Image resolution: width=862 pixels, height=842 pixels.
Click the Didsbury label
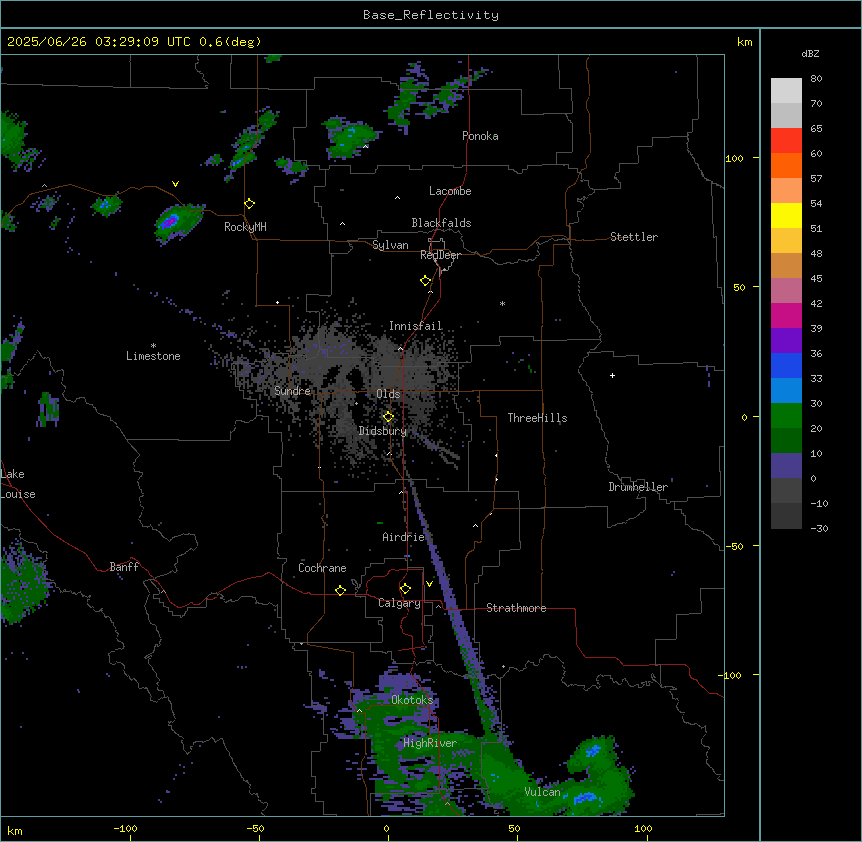pos(382,431)
